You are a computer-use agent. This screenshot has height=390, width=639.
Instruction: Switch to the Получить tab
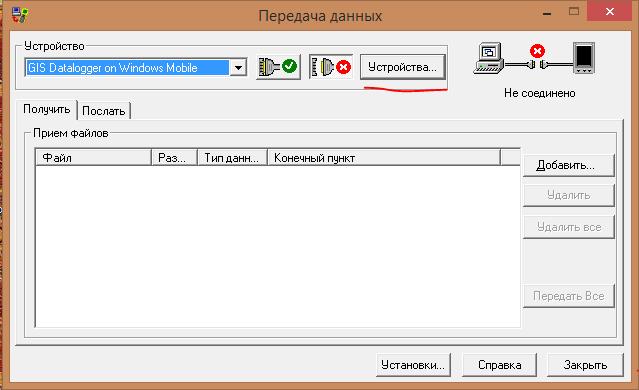(x=46, y=109)
